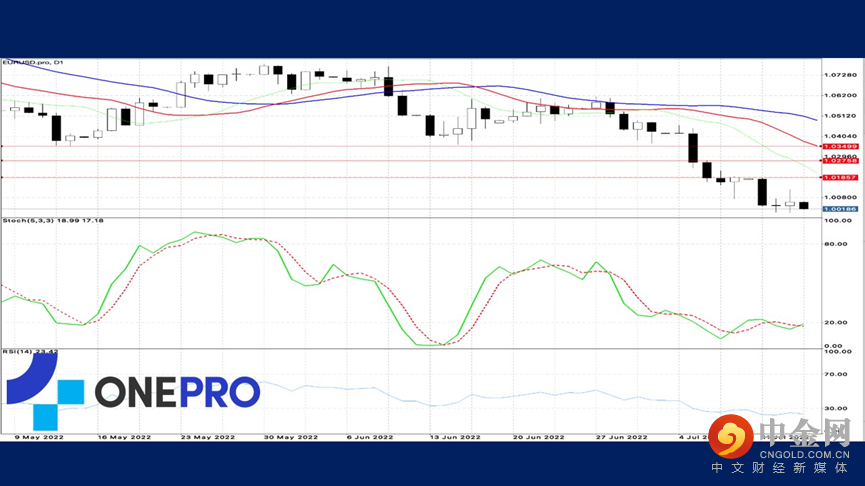
Task: Click the EURUSD.pro, D1 chart title
Action: (33, 62)
